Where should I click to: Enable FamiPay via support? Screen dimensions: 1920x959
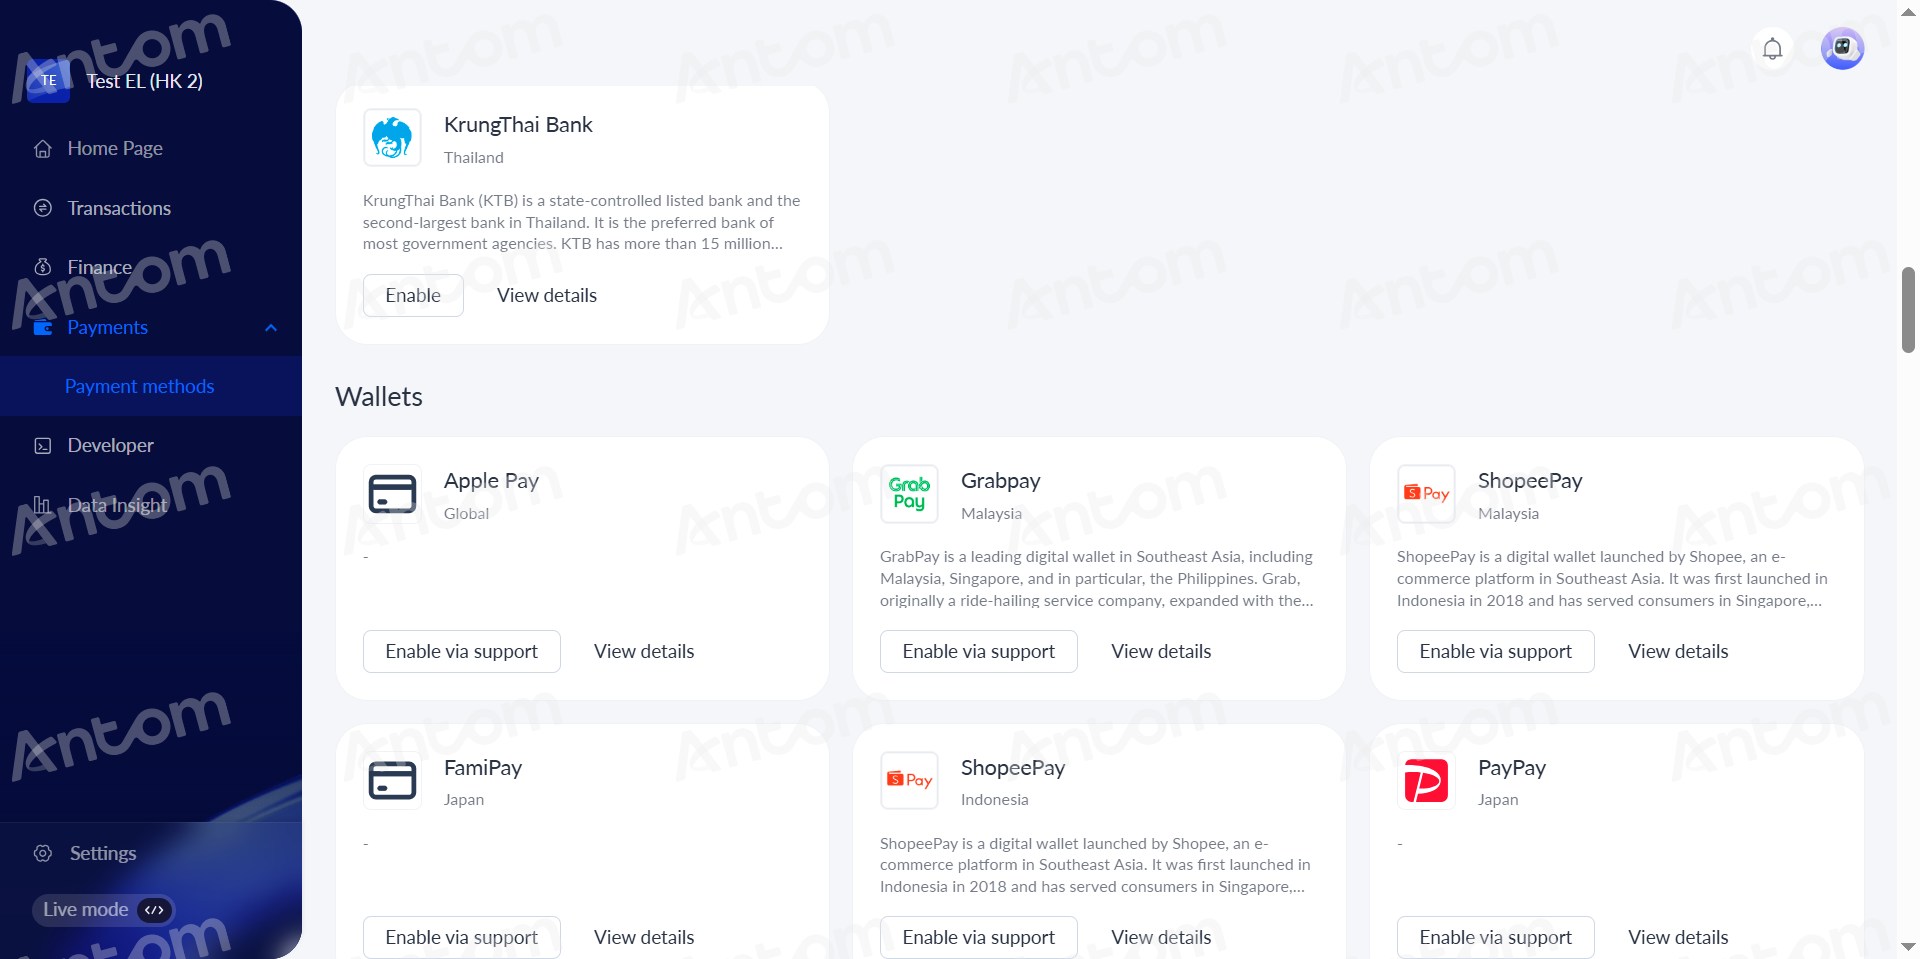tap(461, 937)
